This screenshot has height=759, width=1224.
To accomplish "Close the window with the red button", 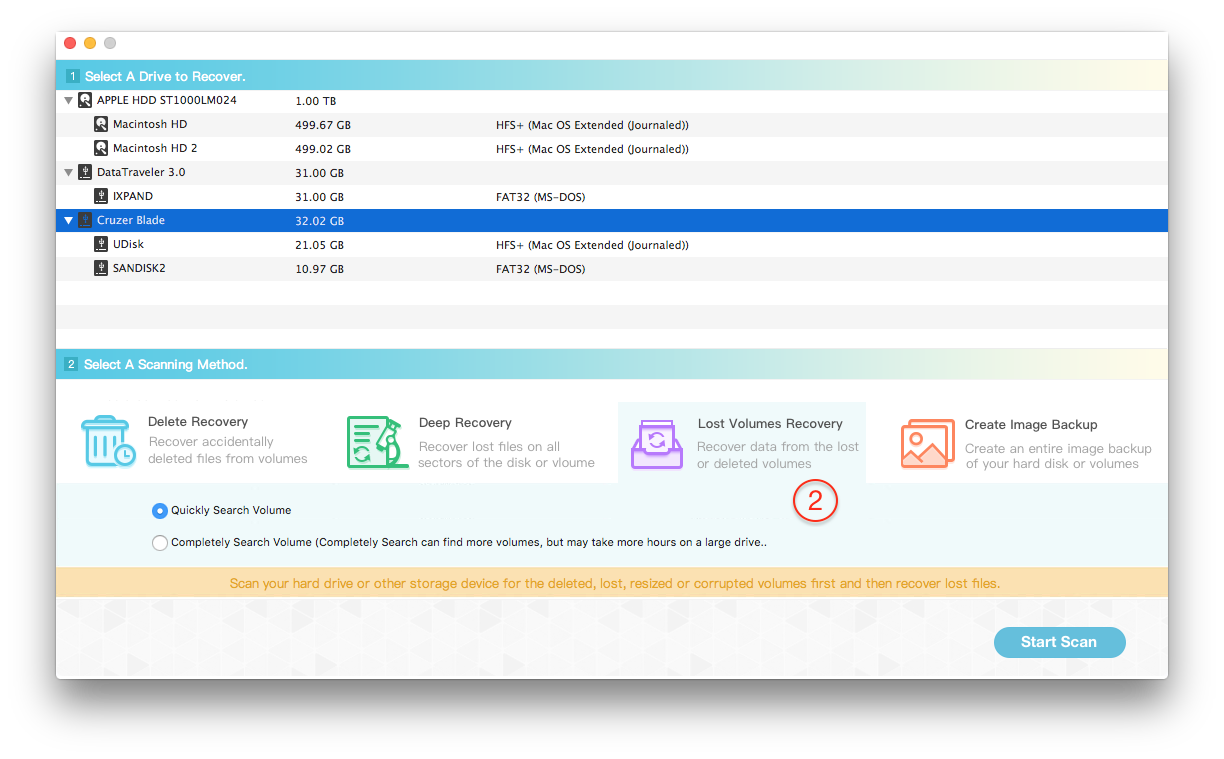I will (x=70, y=43).
